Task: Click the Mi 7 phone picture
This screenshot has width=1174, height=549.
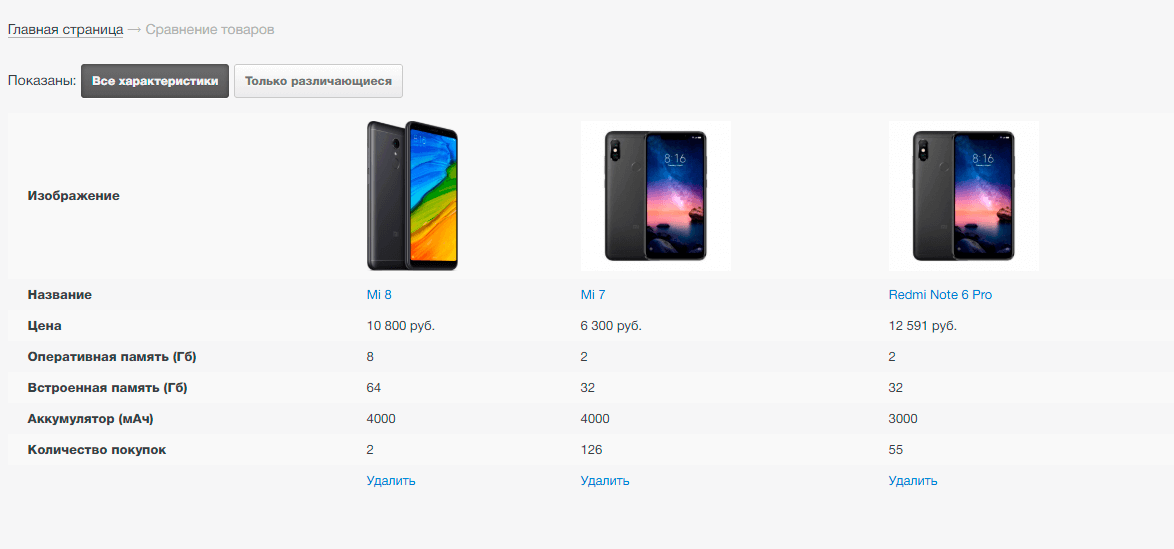Action: (655, 196)
